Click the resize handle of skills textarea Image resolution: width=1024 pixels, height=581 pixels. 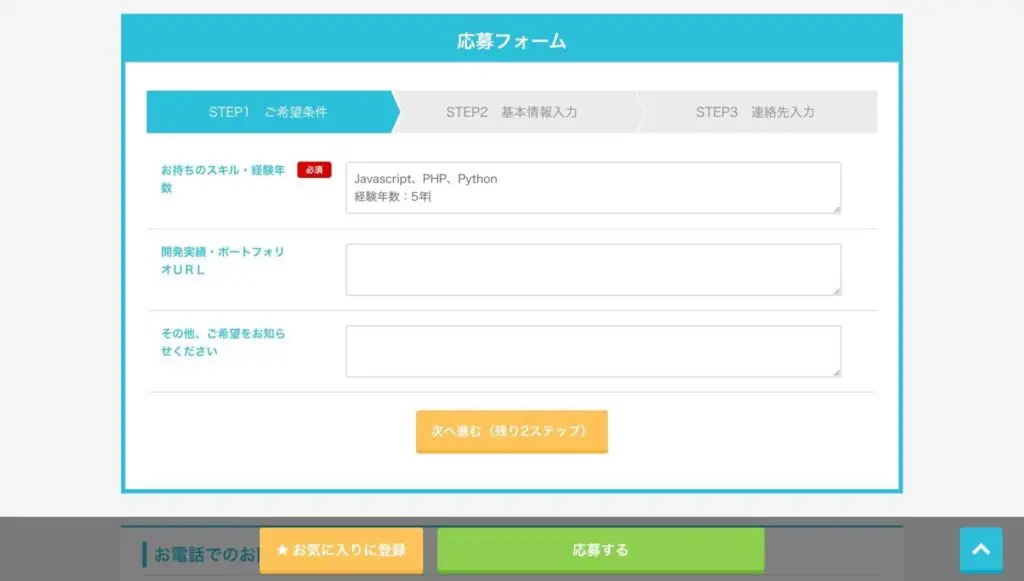point(837,209)
